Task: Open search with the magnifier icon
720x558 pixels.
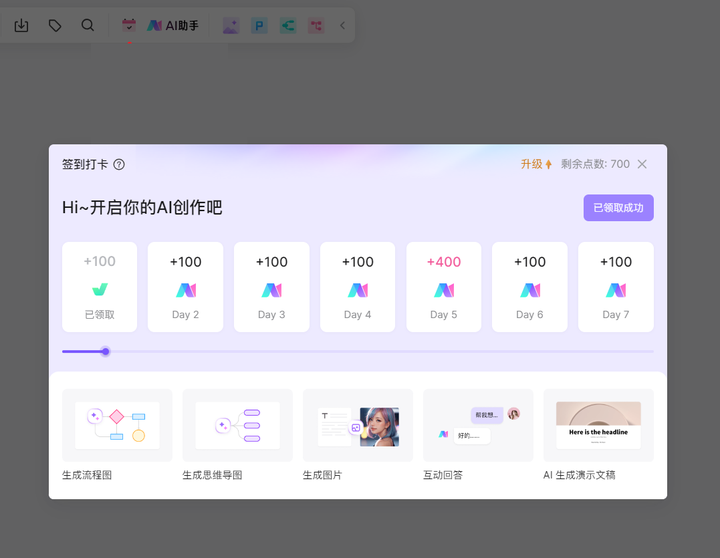Action: [87, 25]
